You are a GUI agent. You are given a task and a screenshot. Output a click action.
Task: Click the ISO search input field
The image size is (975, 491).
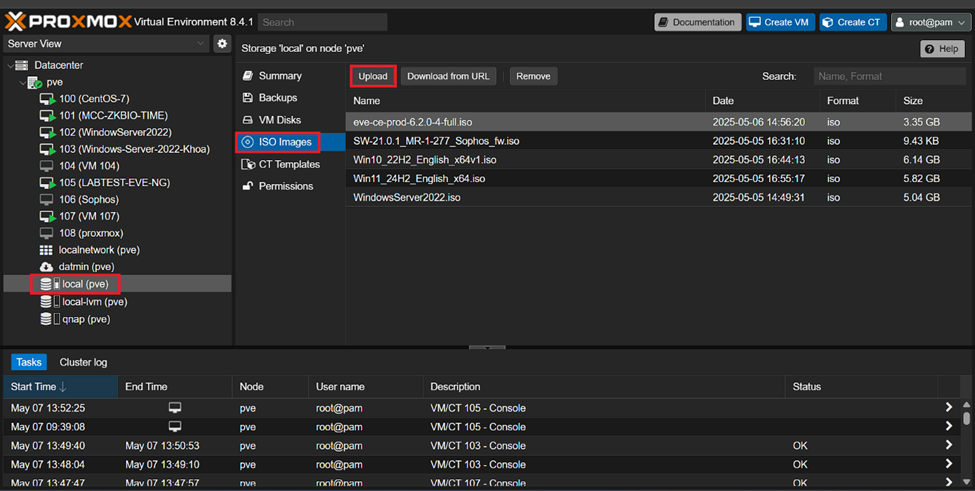click(x=887, y=76)
